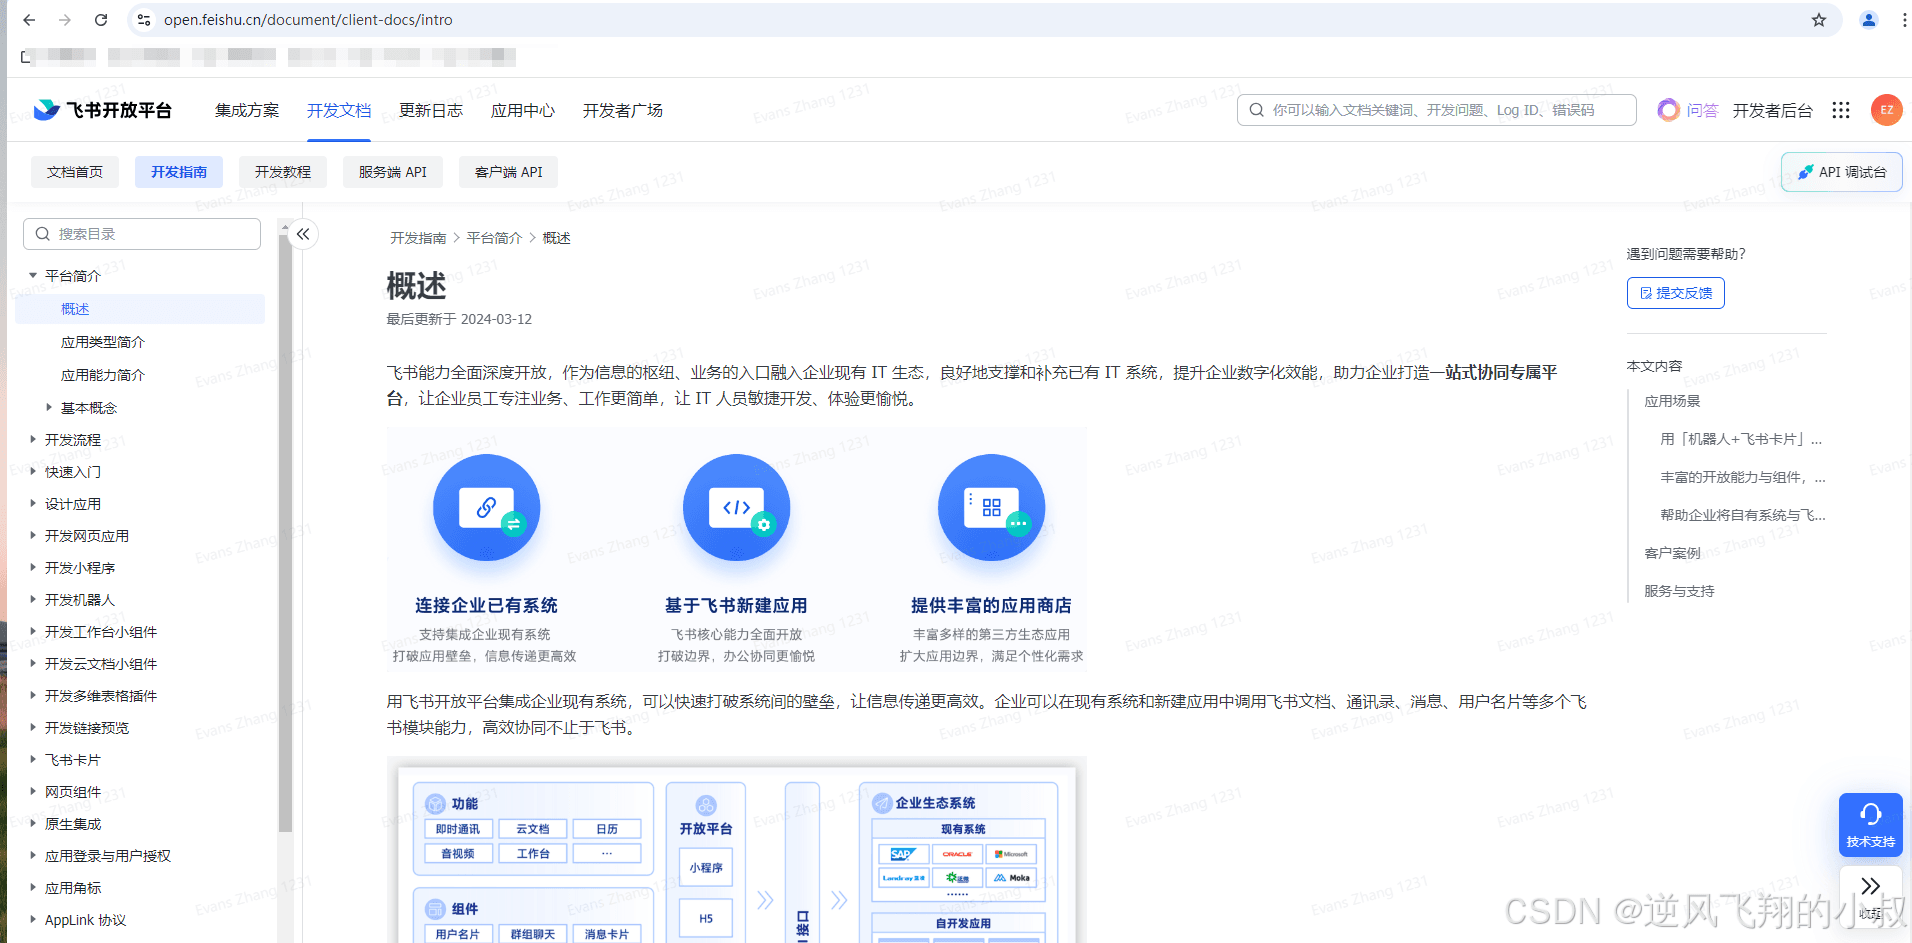Viewport: 1912px width, 943px height.
Task: Open 开发云文档小组件 sidebar entry
Action: coord(101,664)
